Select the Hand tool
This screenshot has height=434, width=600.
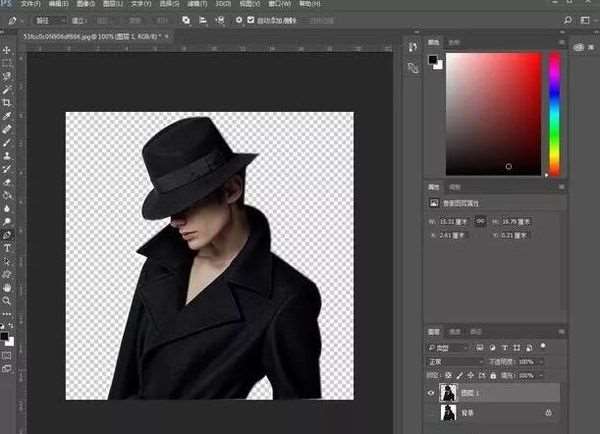click(x=7, y=288)
